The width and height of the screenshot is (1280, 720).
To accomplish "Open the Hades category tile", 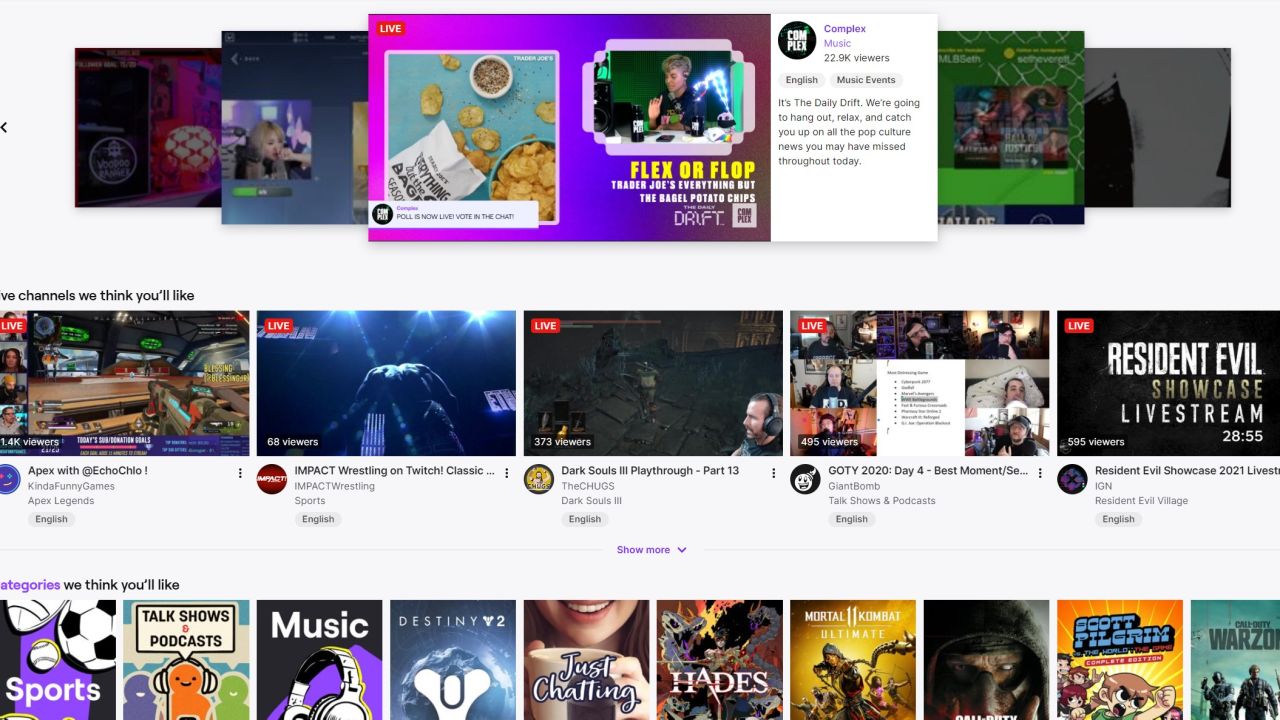I will [x=720, y=660].
